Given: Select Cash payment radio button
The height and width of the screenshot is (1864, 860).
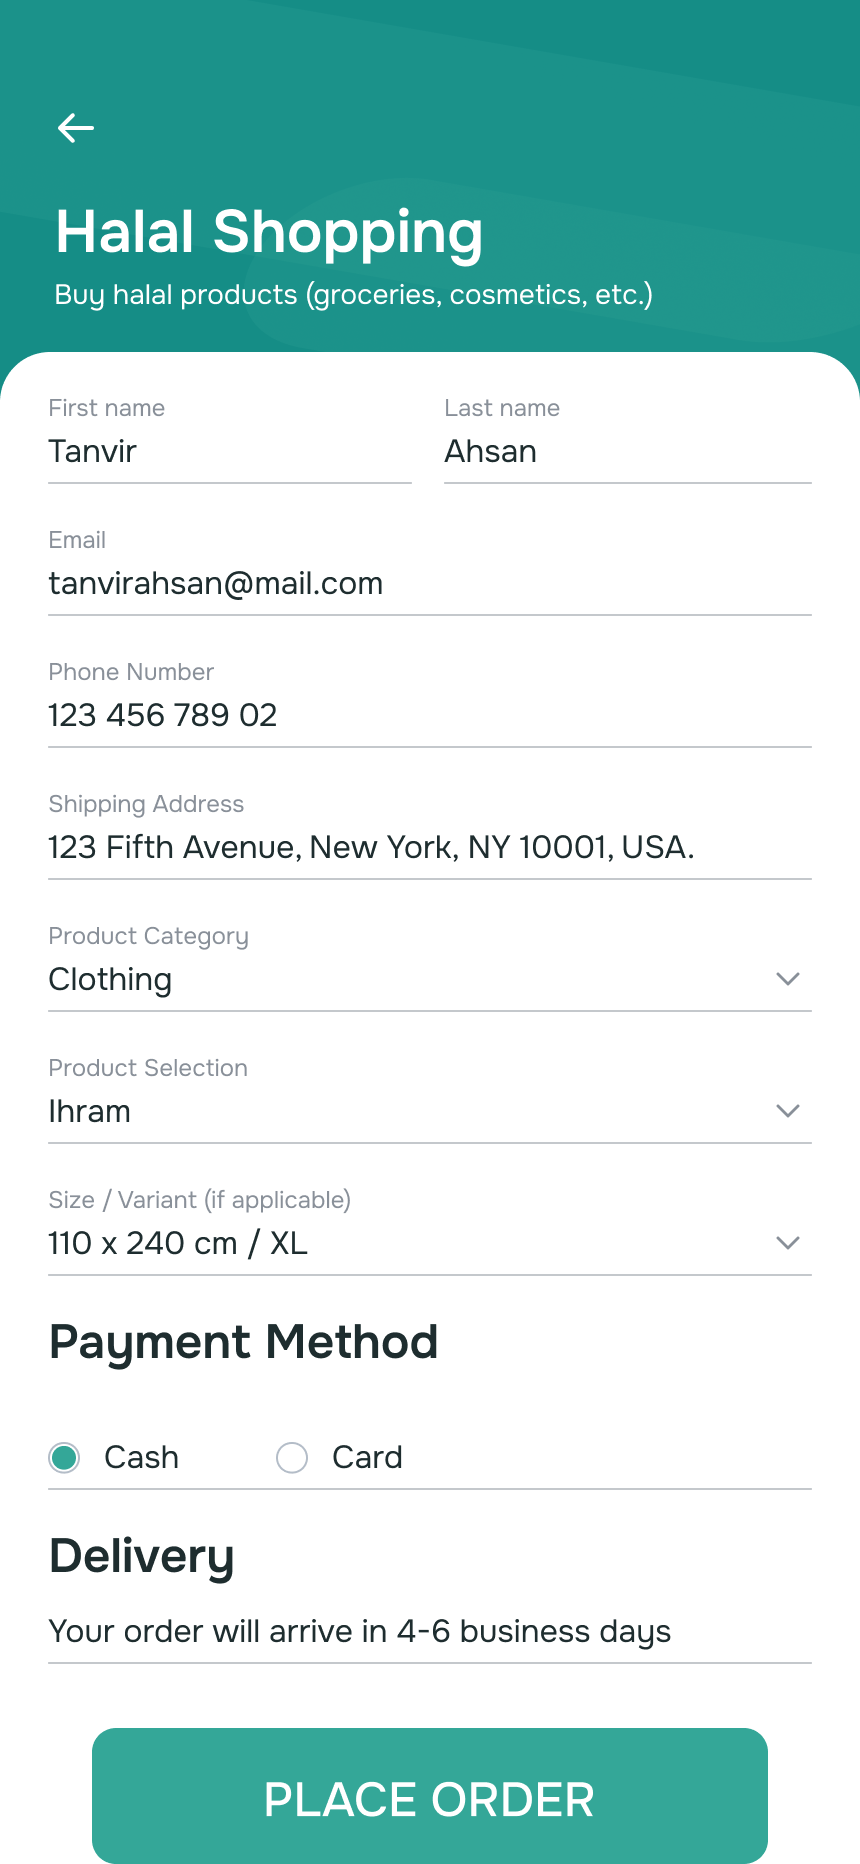Looking at the screenshot, I should (x=65, y=1458).
